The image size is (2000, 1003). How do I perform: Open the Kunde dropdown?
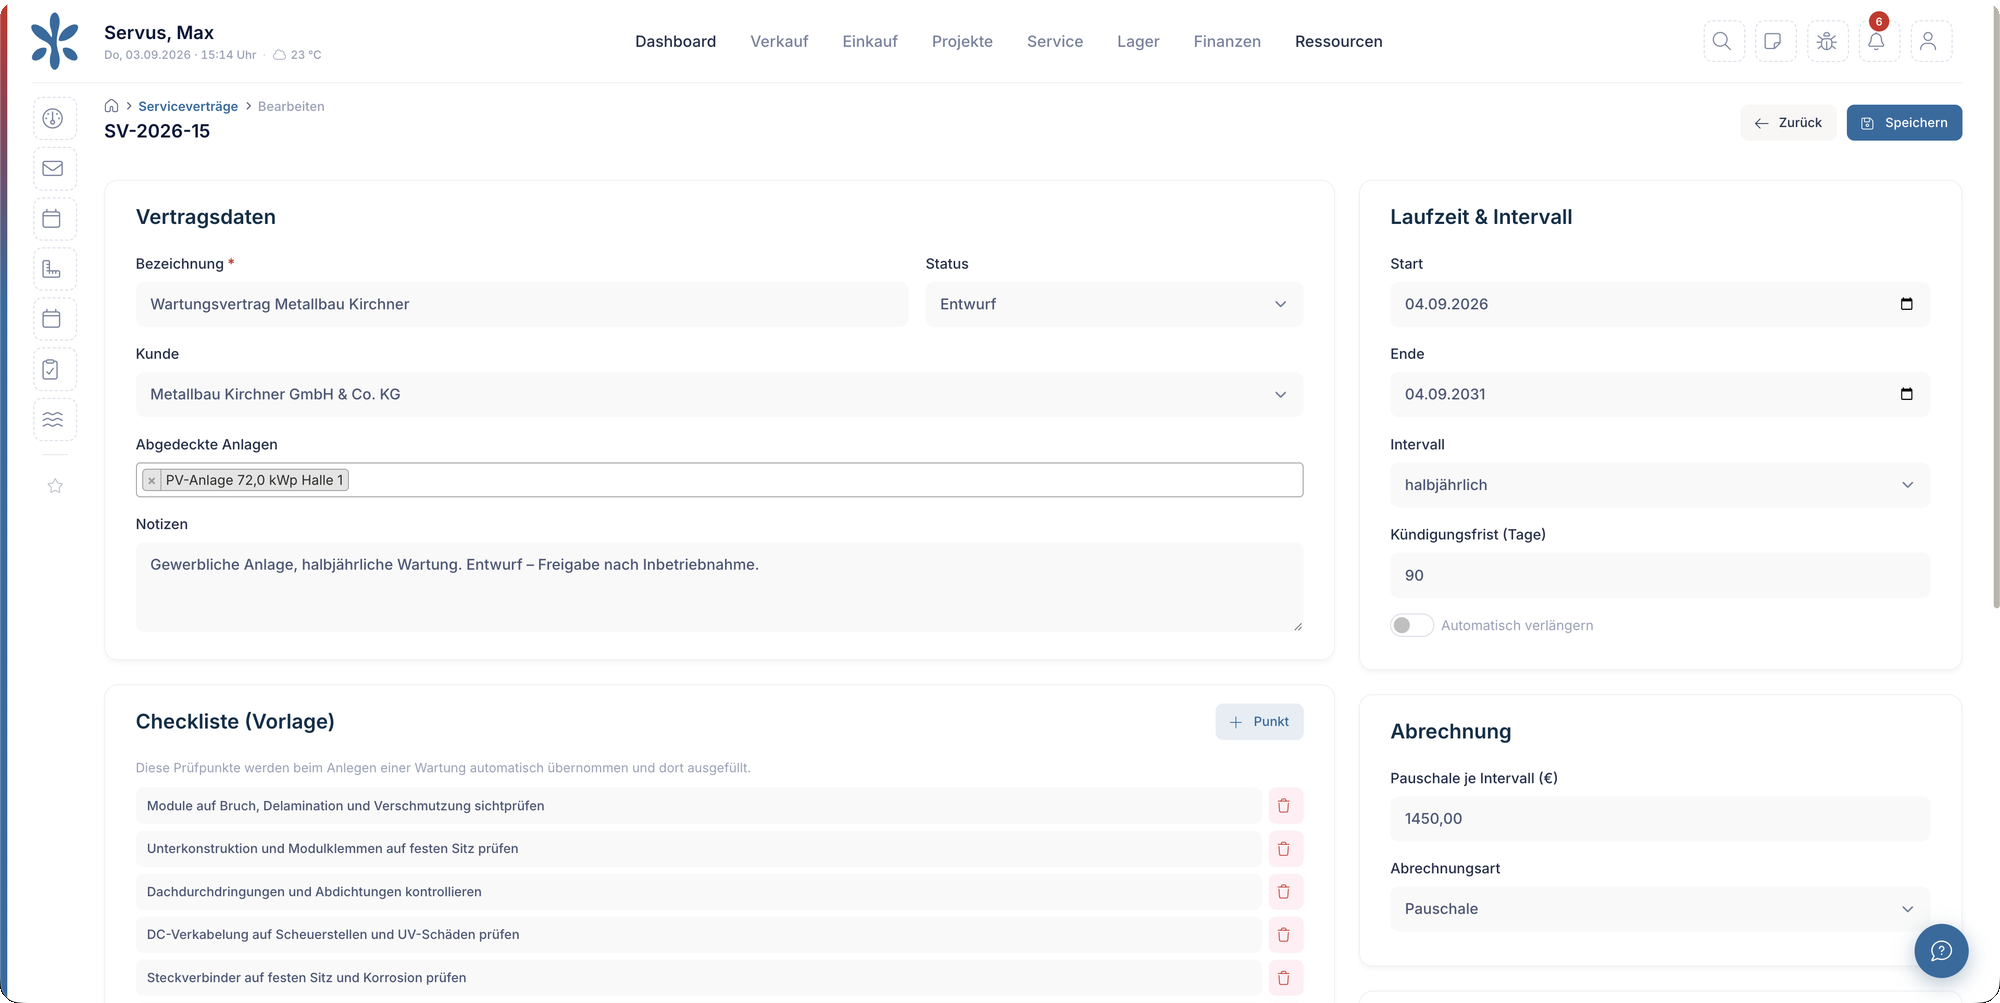tap(719, 394)
